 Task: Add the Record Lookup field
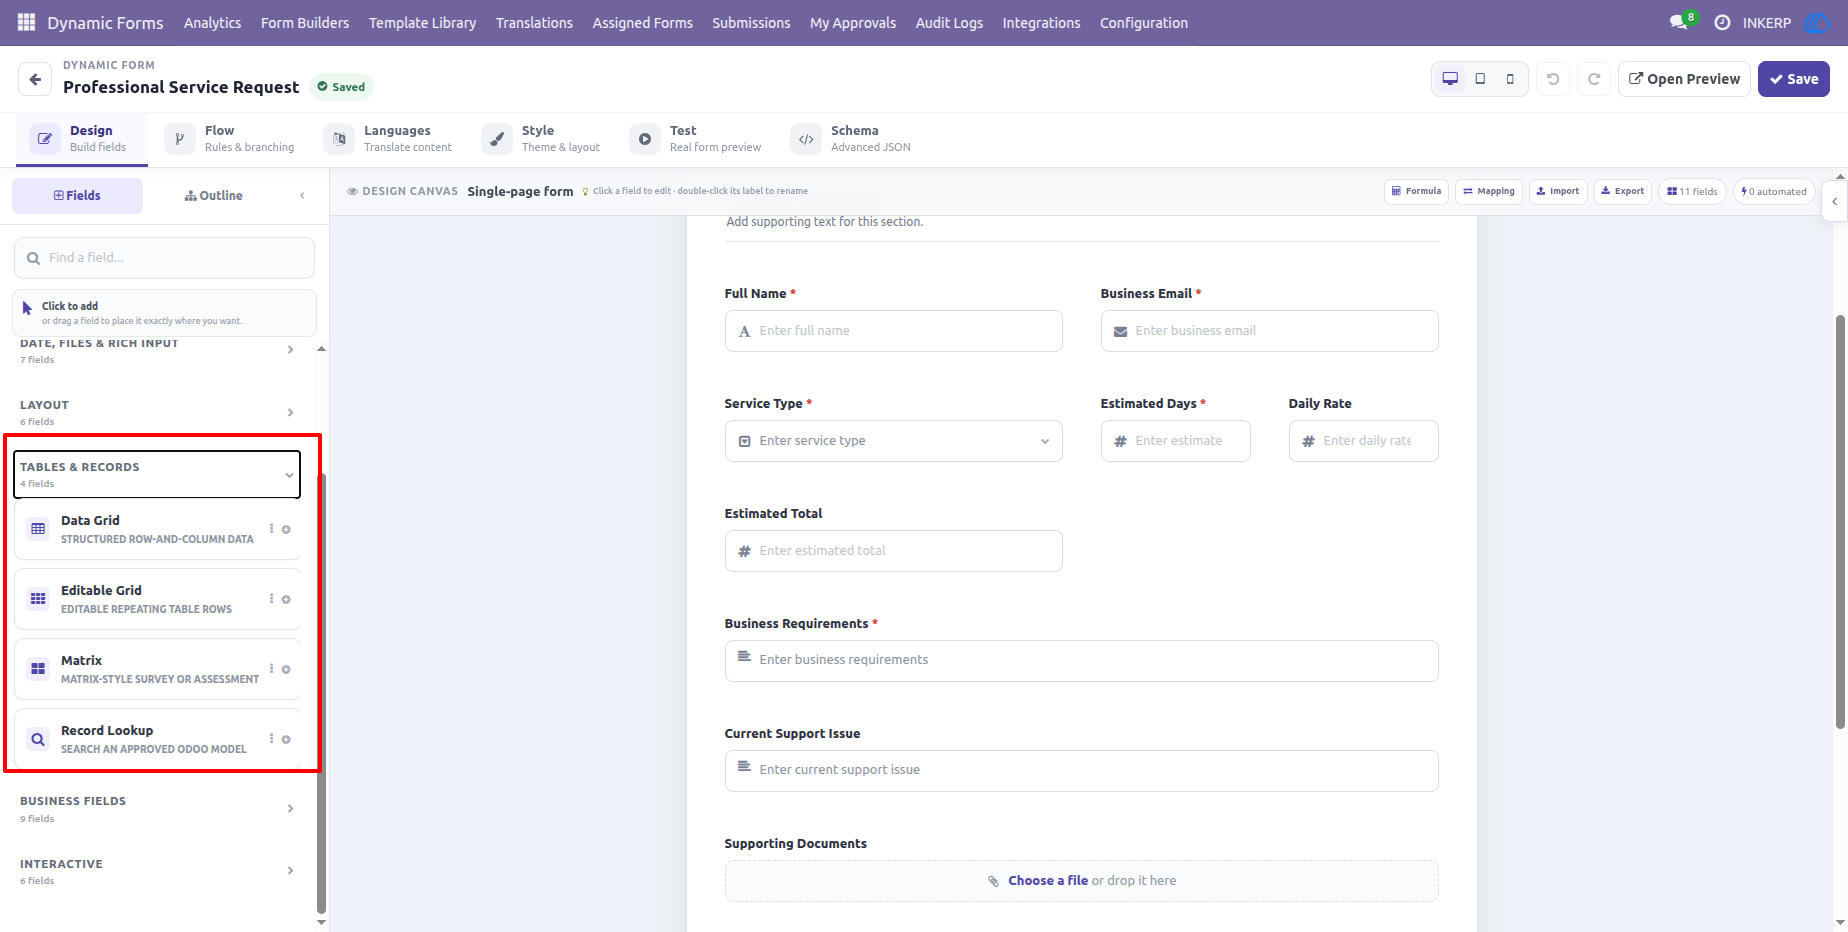[158, 739]
